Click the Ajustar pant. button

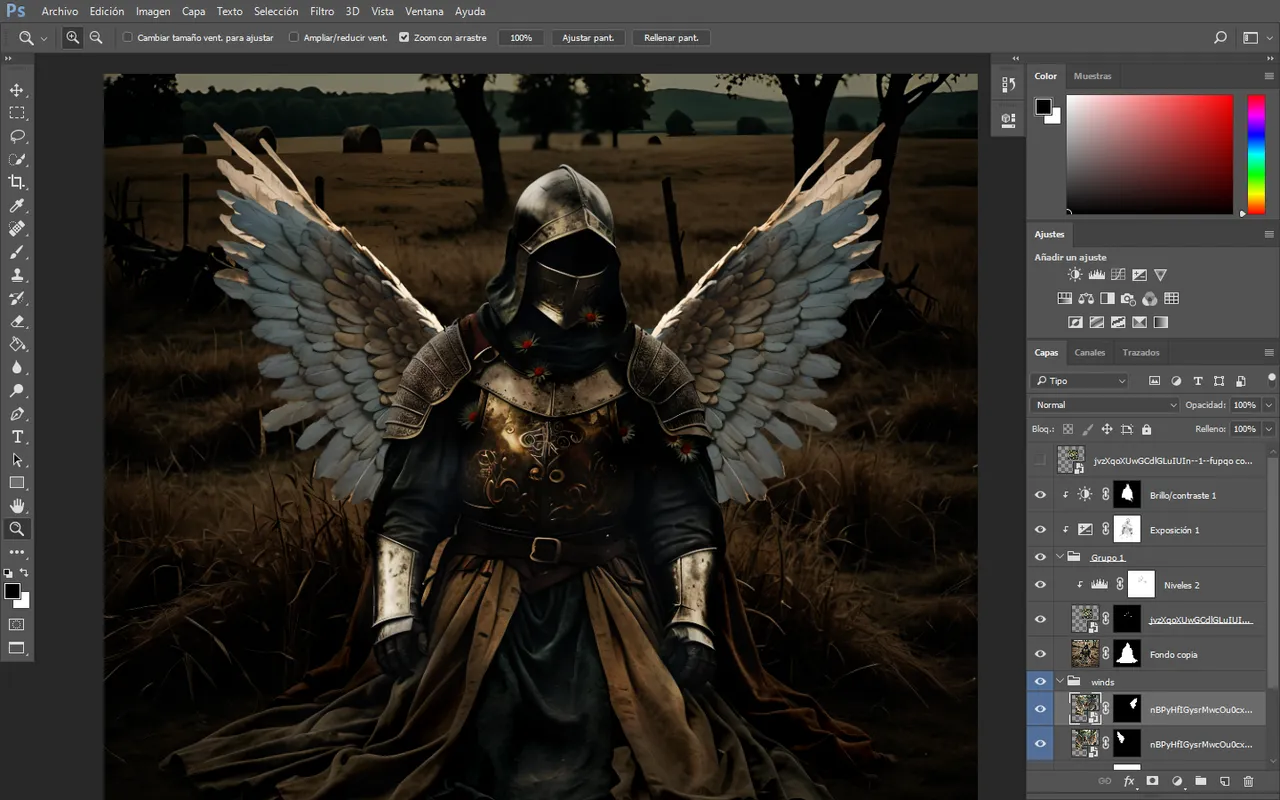(588, 37)
